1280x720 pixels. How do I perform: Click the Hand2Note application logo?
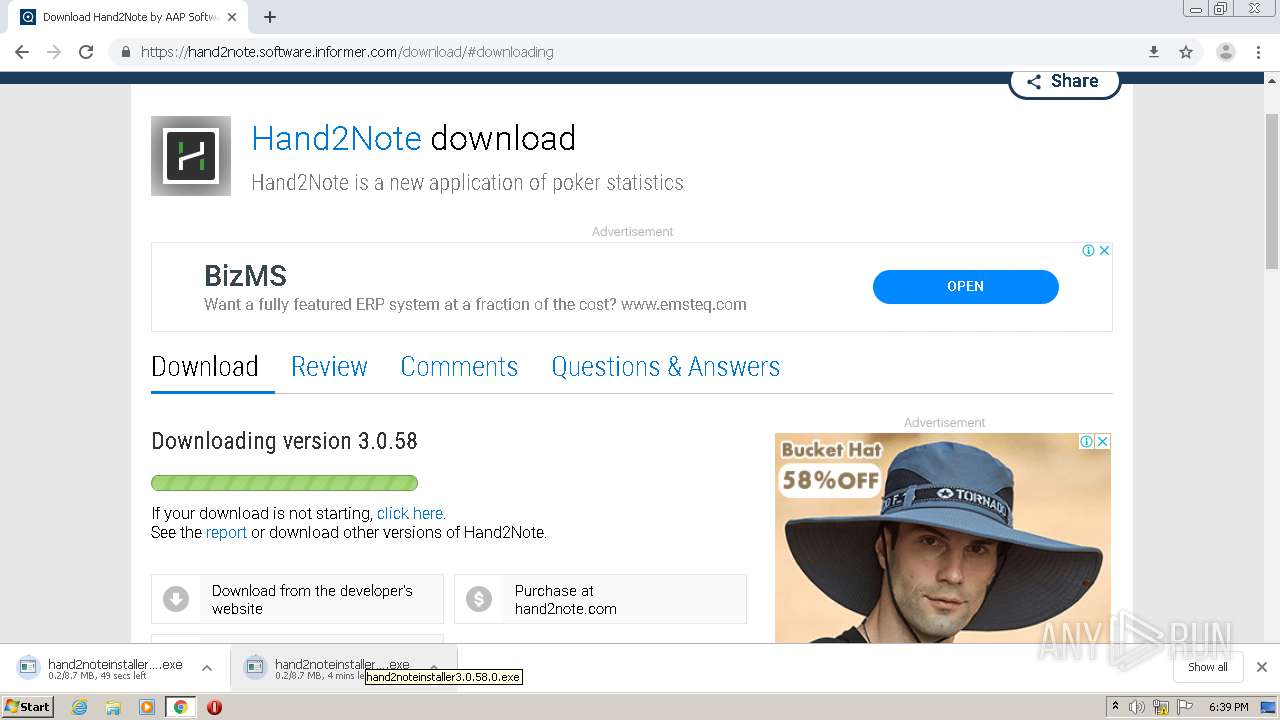click(x=191, y=156)
